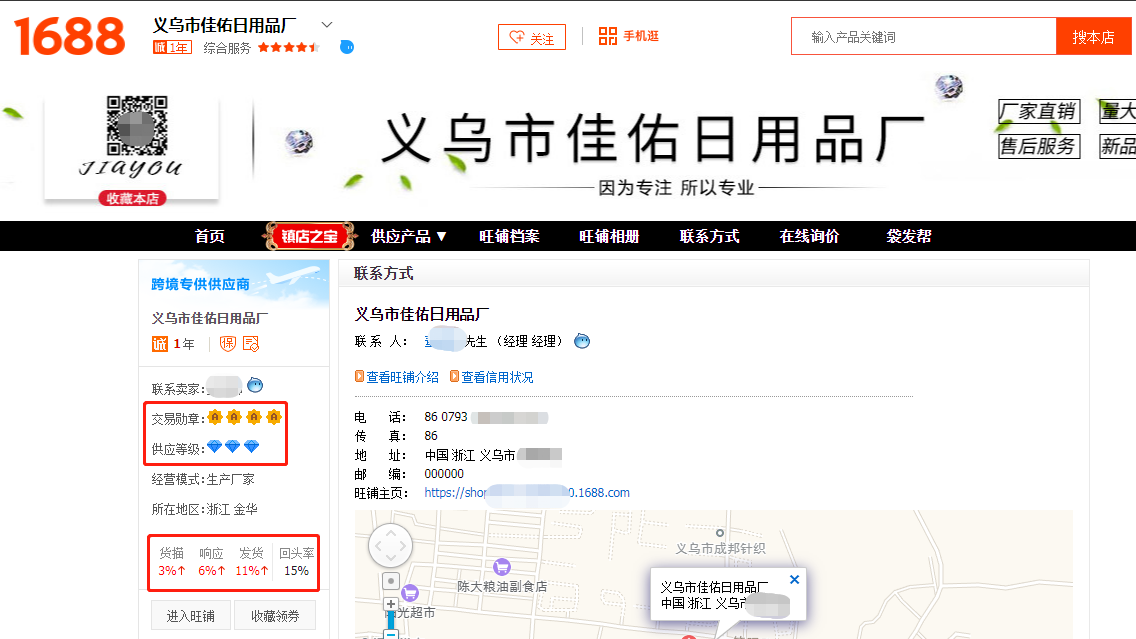1136x639 pixels.
Task: Click the 厂家直销 banner tag
Action: pos(1039,112)
